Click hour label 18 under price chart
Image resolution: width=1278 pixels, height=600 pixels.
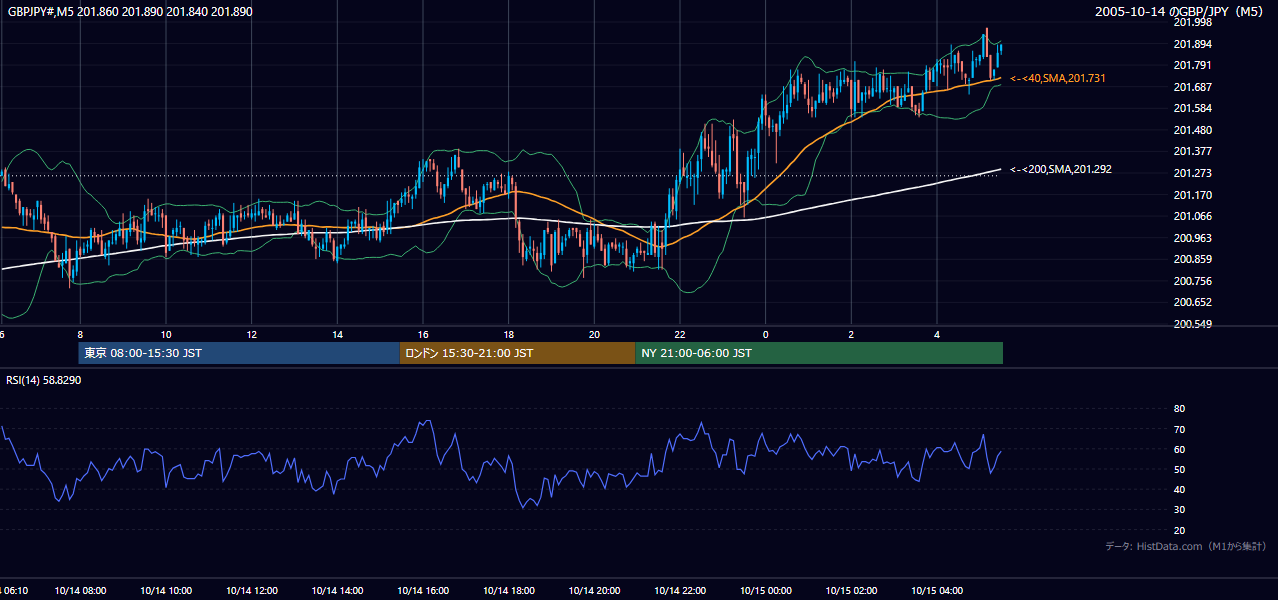tap(509, 335)
